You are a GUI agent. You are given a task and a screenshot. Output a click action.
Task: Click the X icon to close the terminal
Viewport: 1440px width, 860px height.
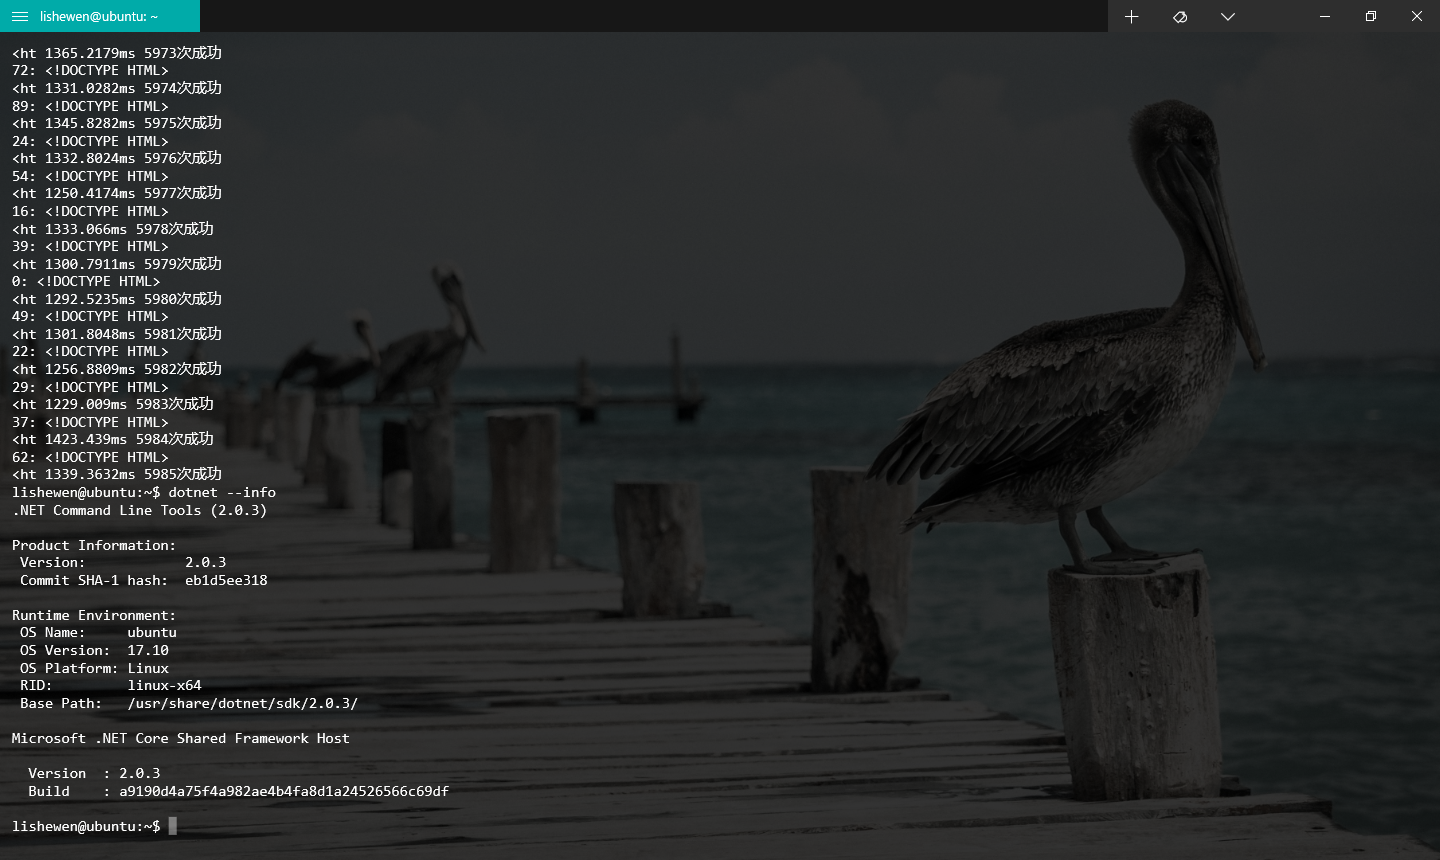[x=1417, y=16]
